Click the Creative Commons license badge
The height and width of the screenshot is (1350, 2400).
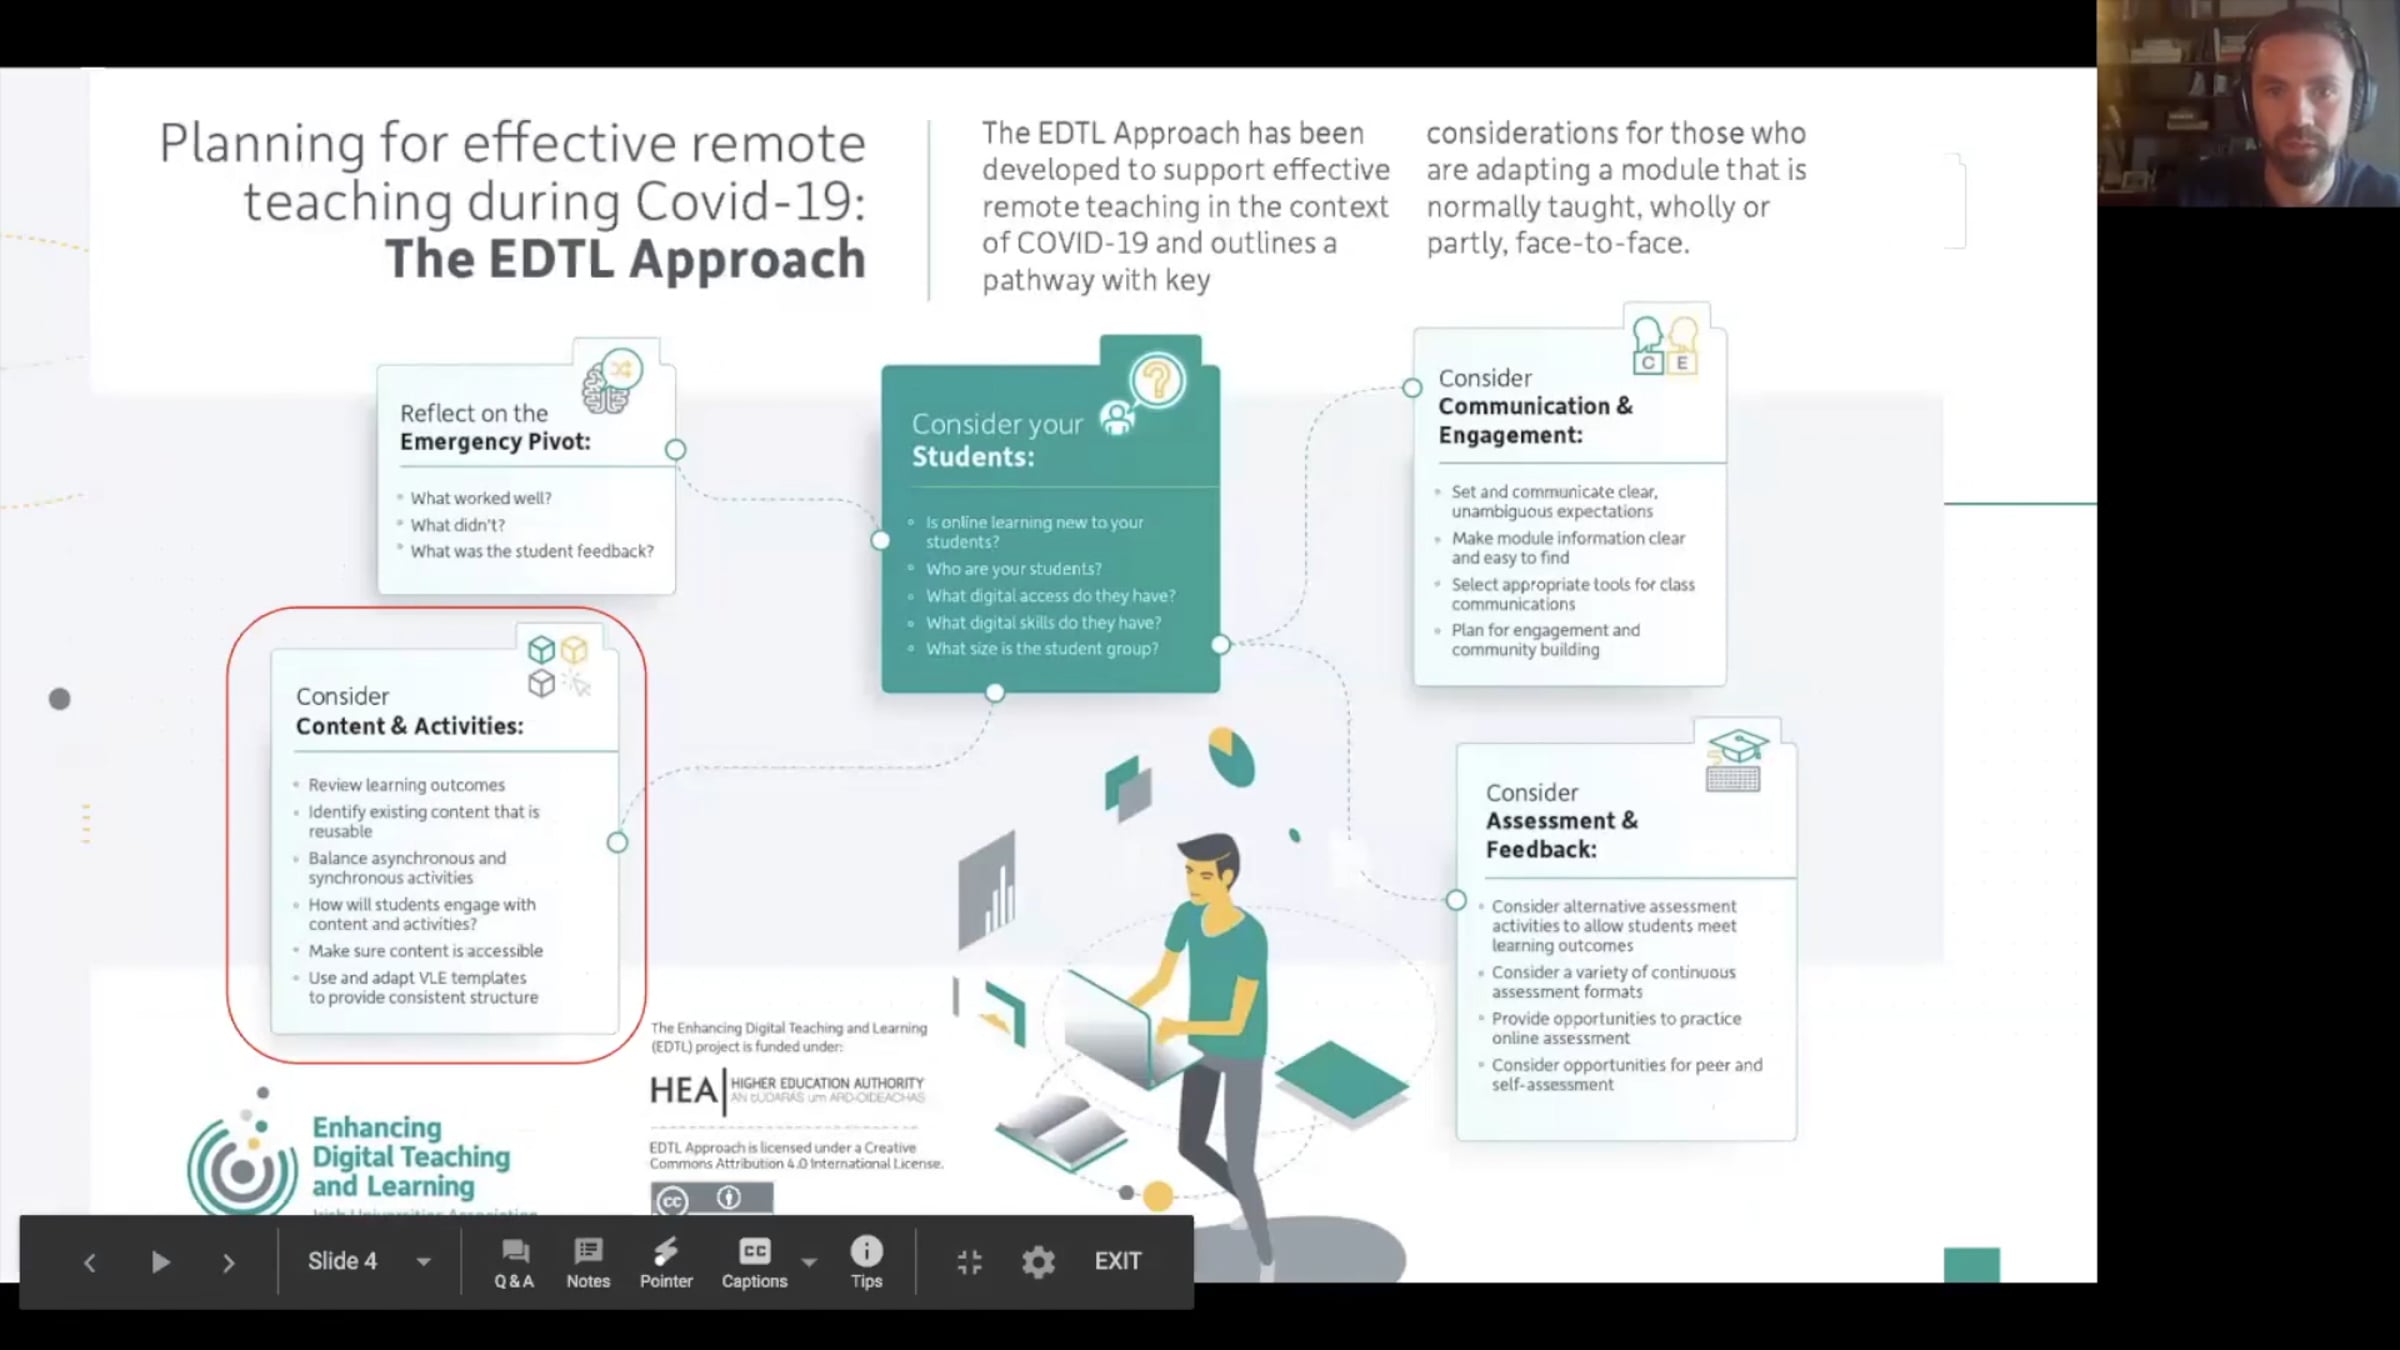pyautogui.click(x=711, y=1198)
